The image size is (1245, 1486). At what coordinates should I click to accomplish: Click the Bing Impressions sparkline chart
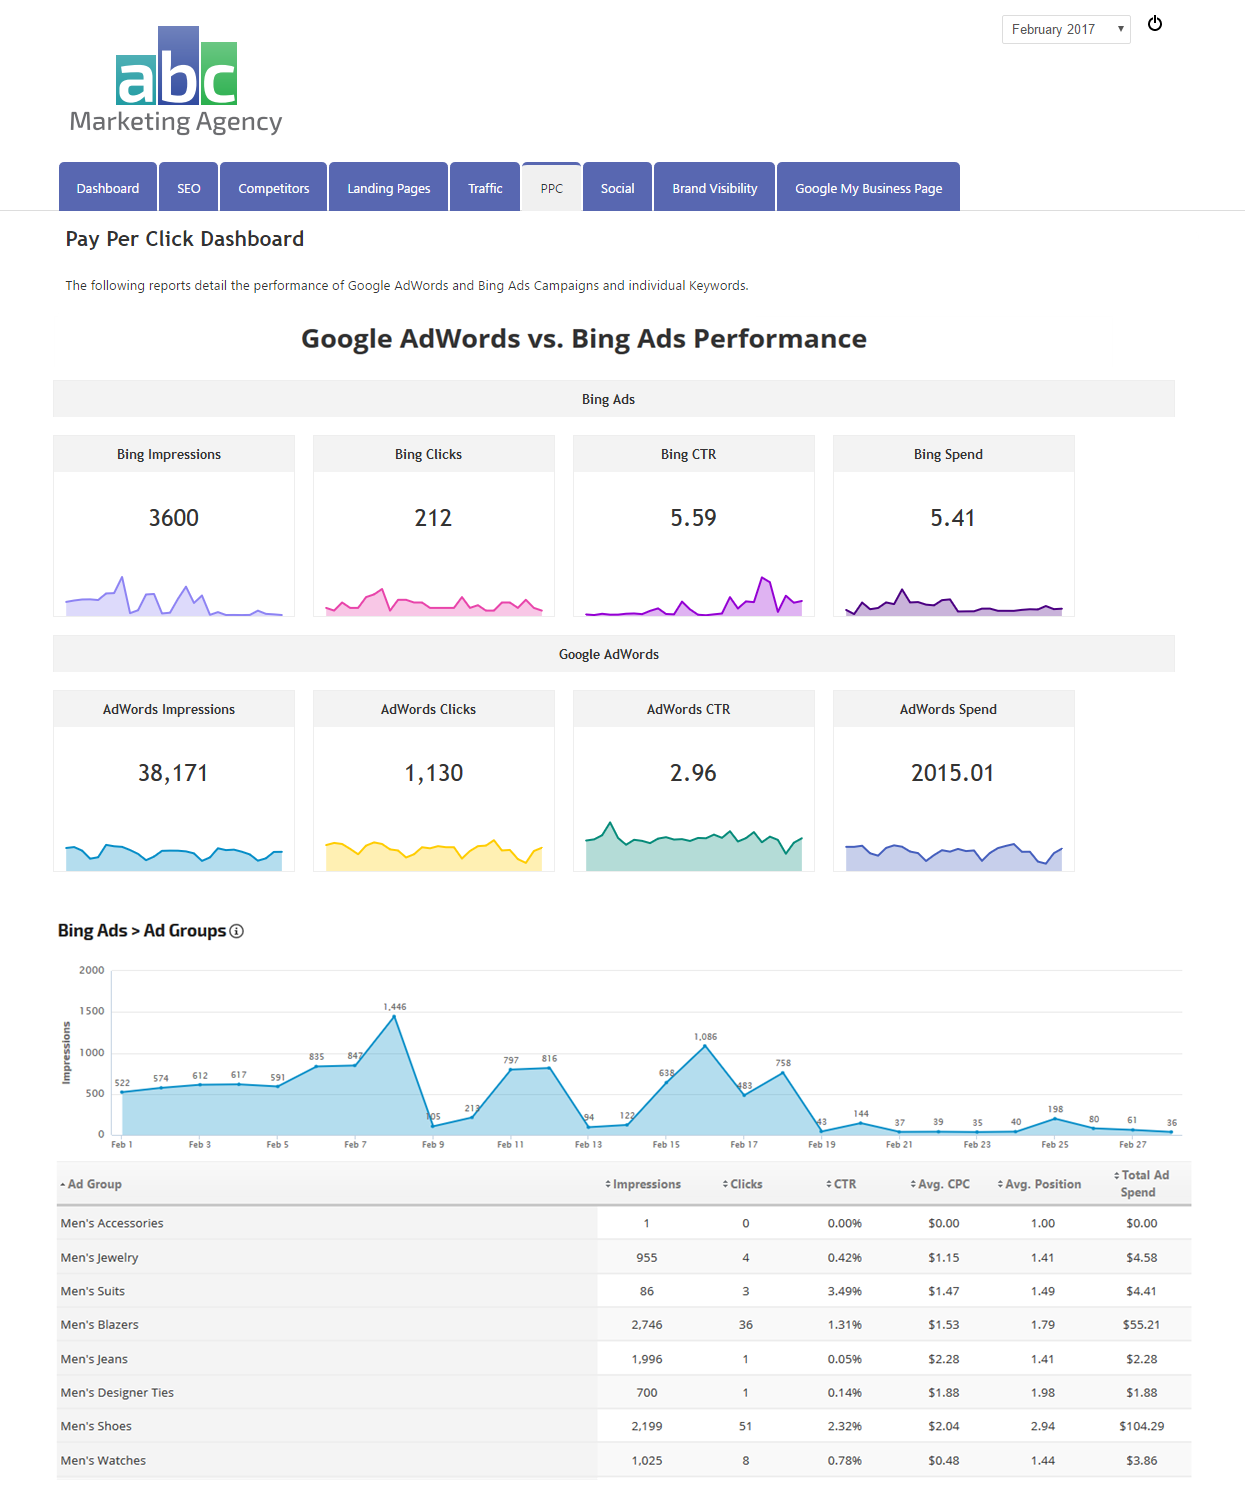click(x=174, y=597)
